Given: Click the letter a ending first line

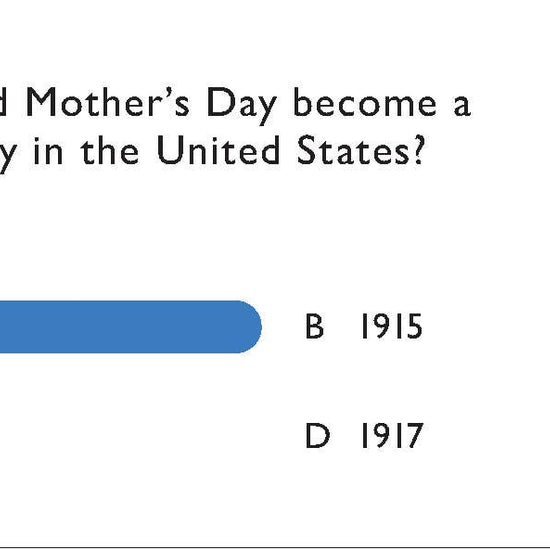Looking at the screenshot, I should pos(462,106).
